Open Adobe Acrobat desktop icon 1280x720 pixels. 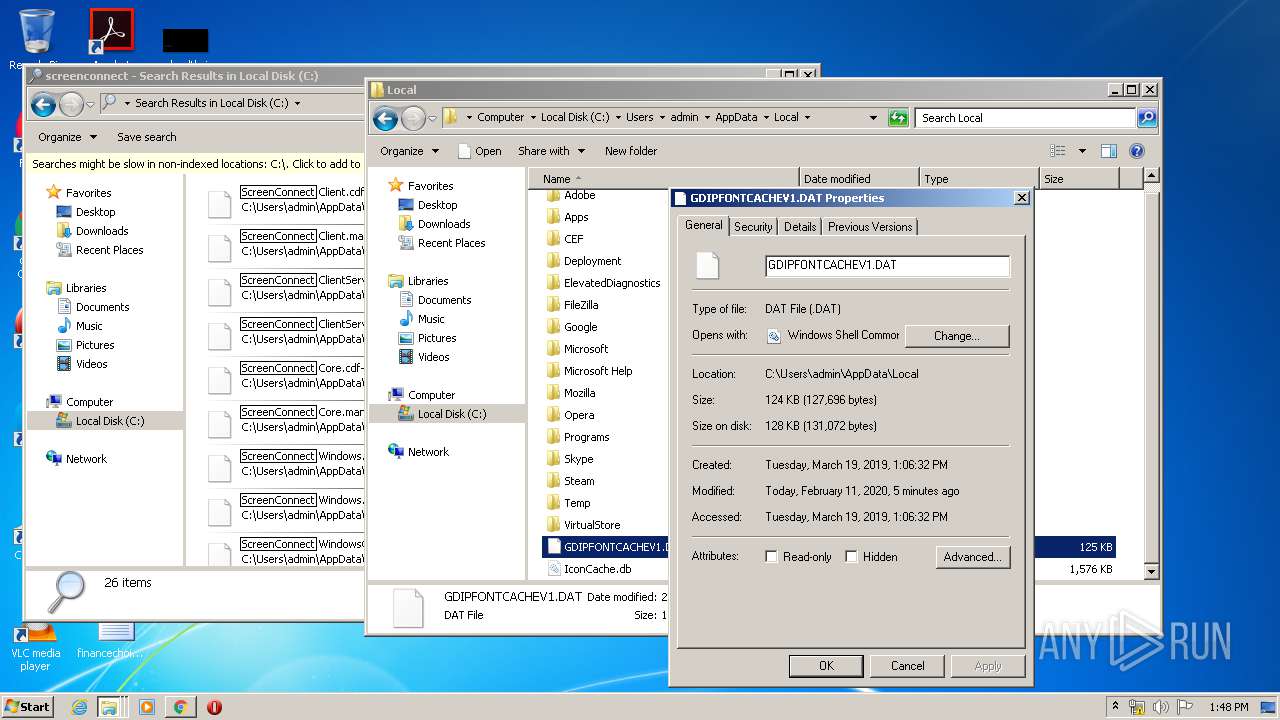click(x=111, y=31)
